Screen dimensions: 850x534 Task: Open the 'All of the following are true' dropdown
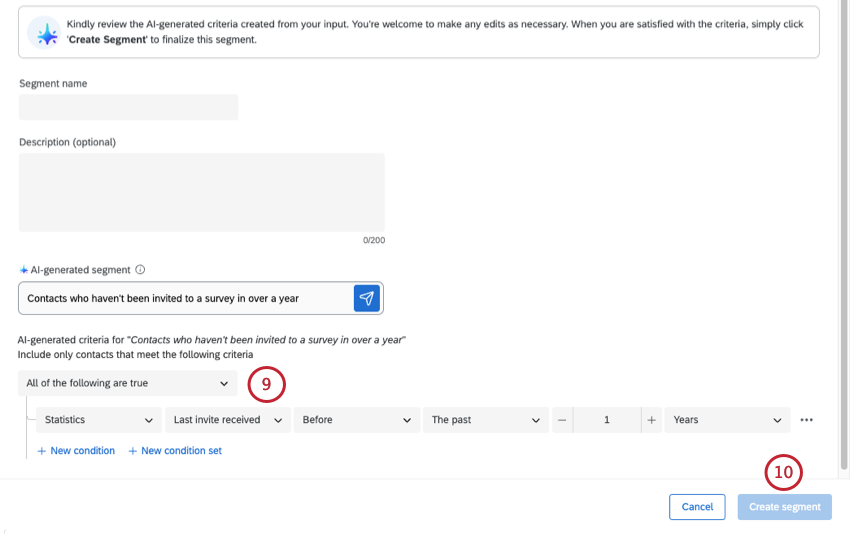click(x=127, y=383)
